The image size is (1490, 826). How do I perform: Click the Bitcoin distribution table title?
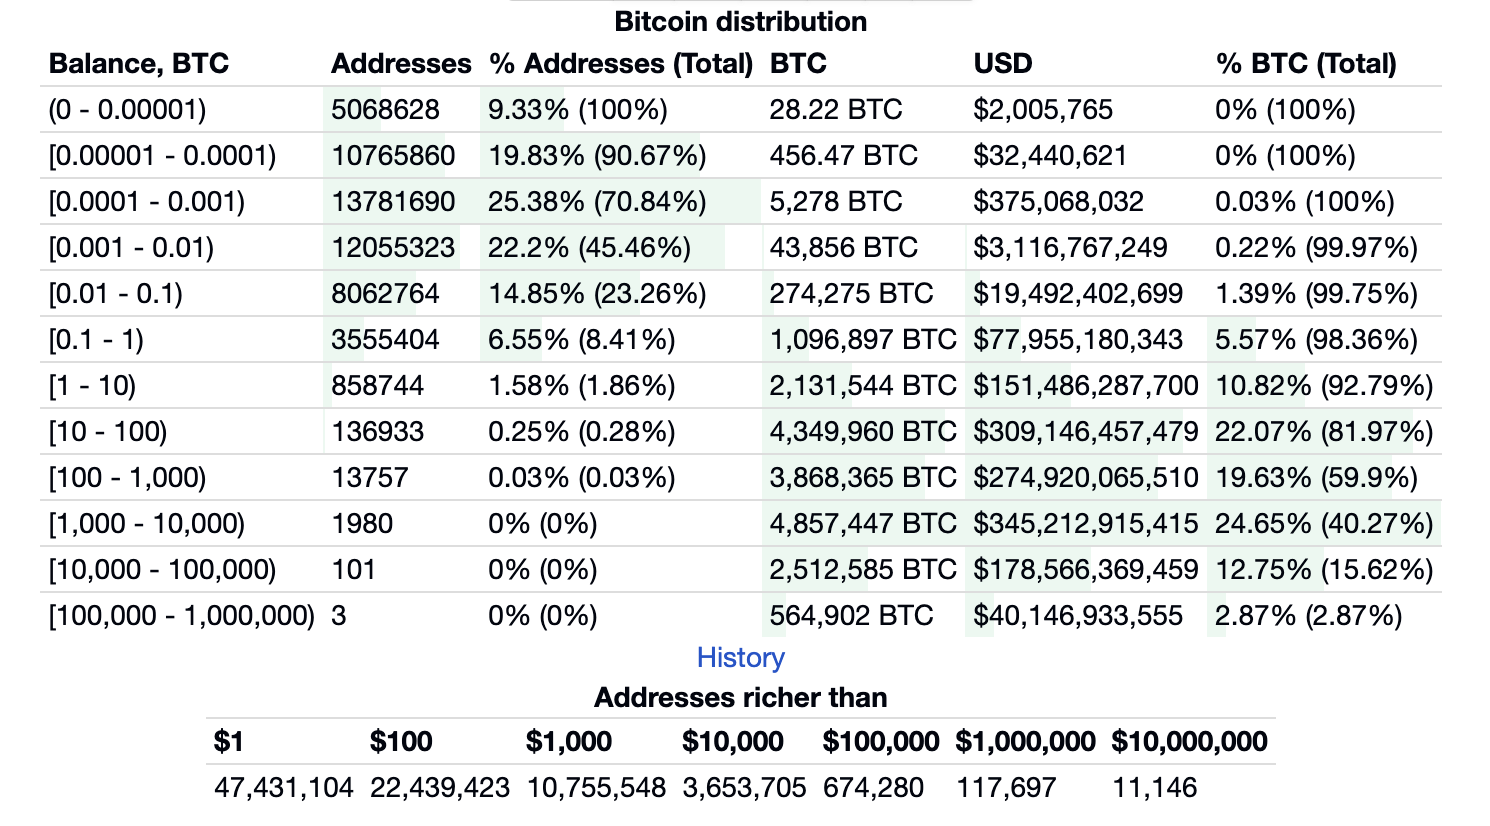740,21
